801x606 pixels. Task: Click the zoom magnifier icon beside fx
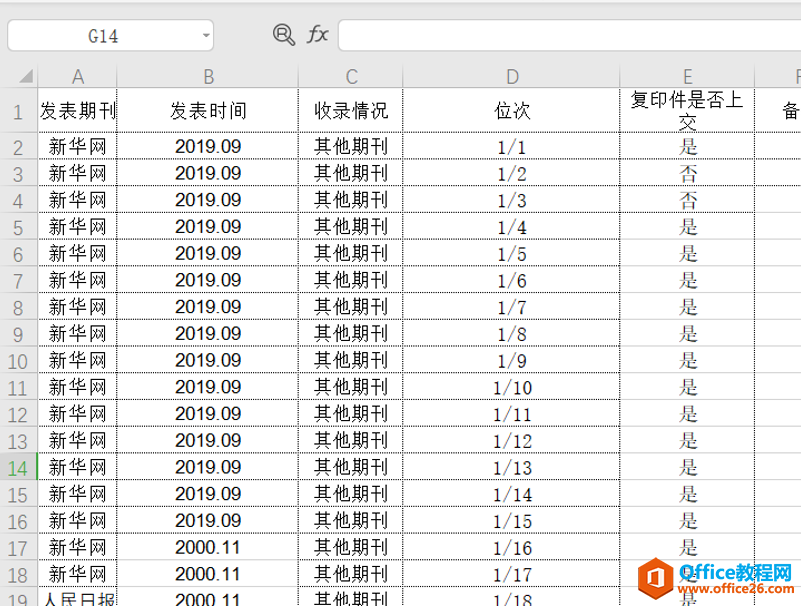pyautogui.click(x=284, y=35)
